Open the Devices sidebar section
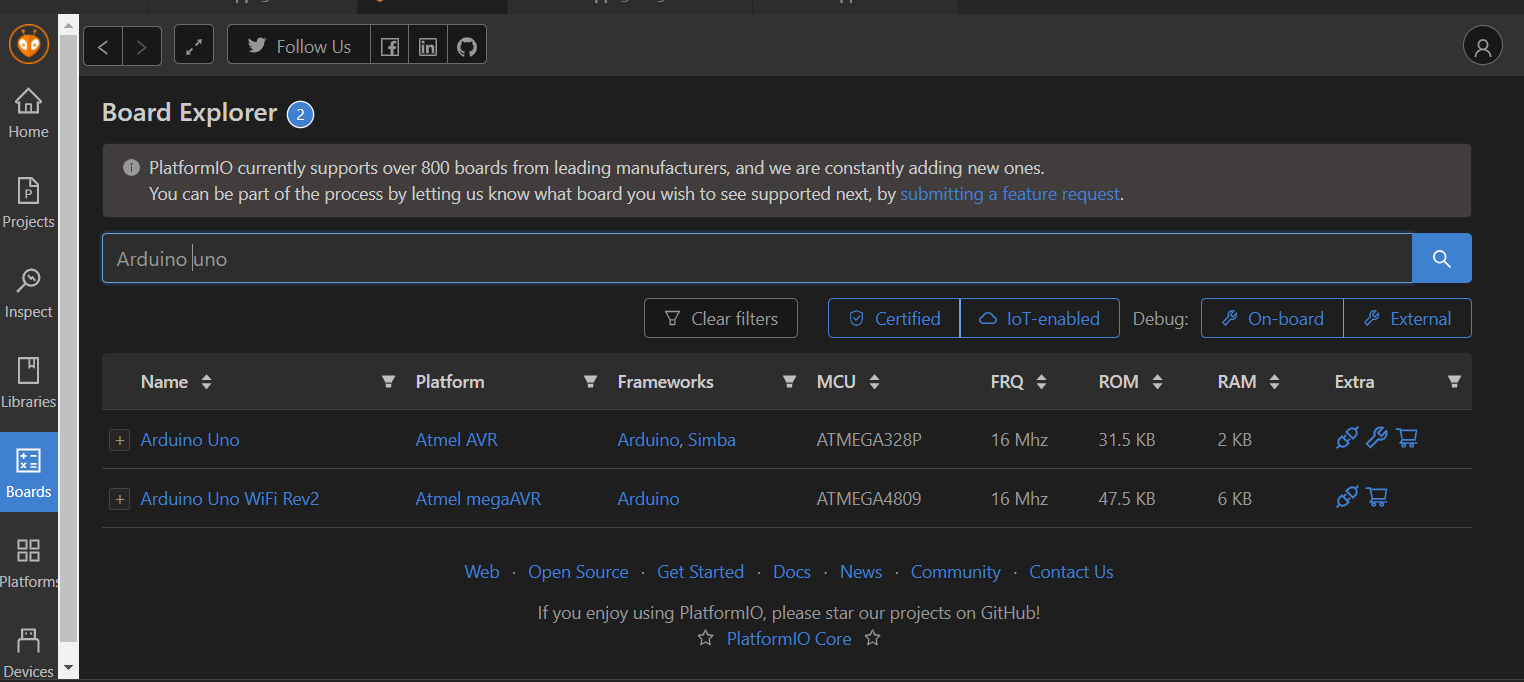1524x682 pixels. click(x=29, y=652)
